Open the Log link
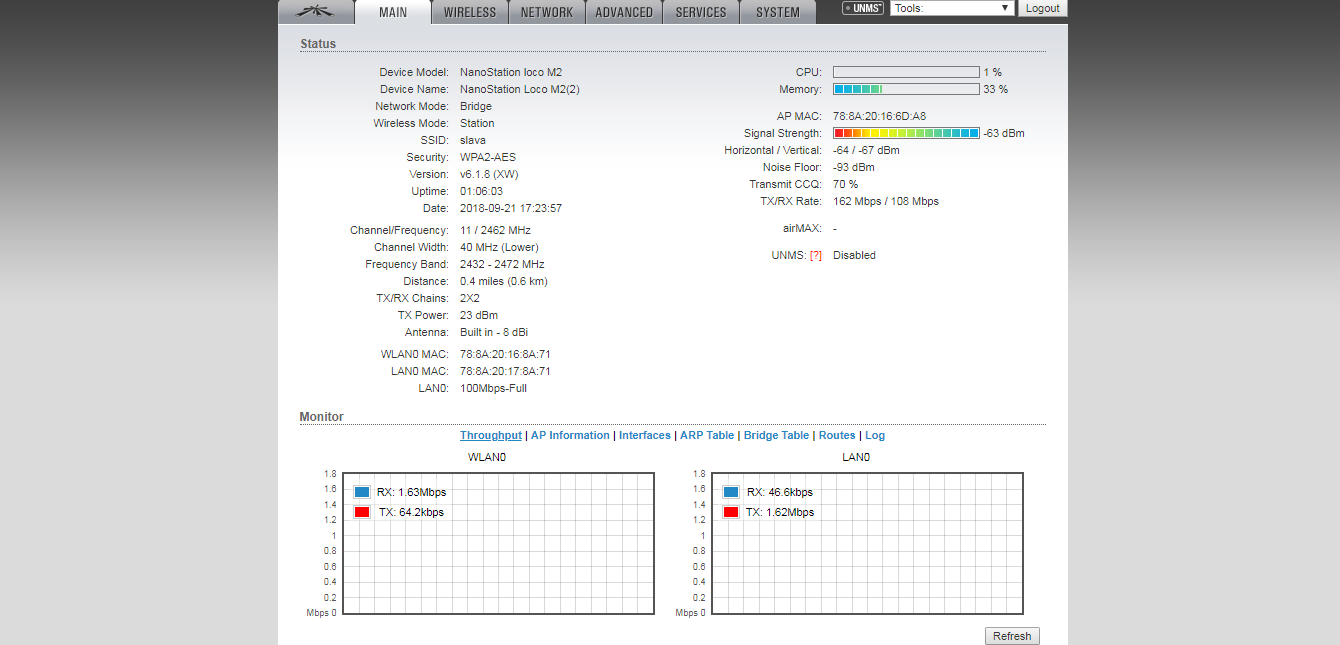This screenshot has width=1340, height=645. (x=875, y=435)
